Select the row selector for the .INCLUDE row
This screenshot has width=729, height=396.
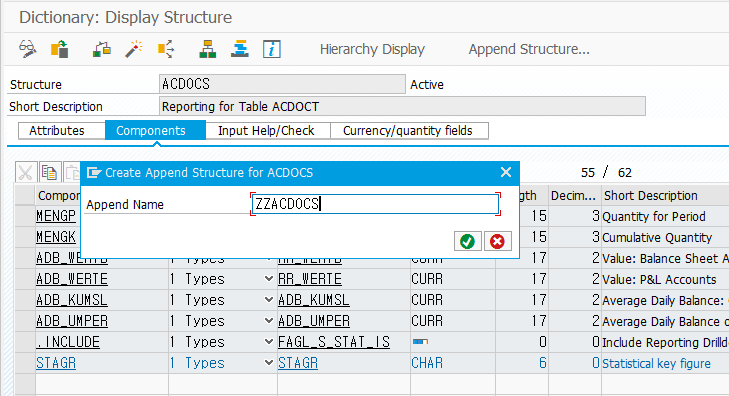coord(25,342)
